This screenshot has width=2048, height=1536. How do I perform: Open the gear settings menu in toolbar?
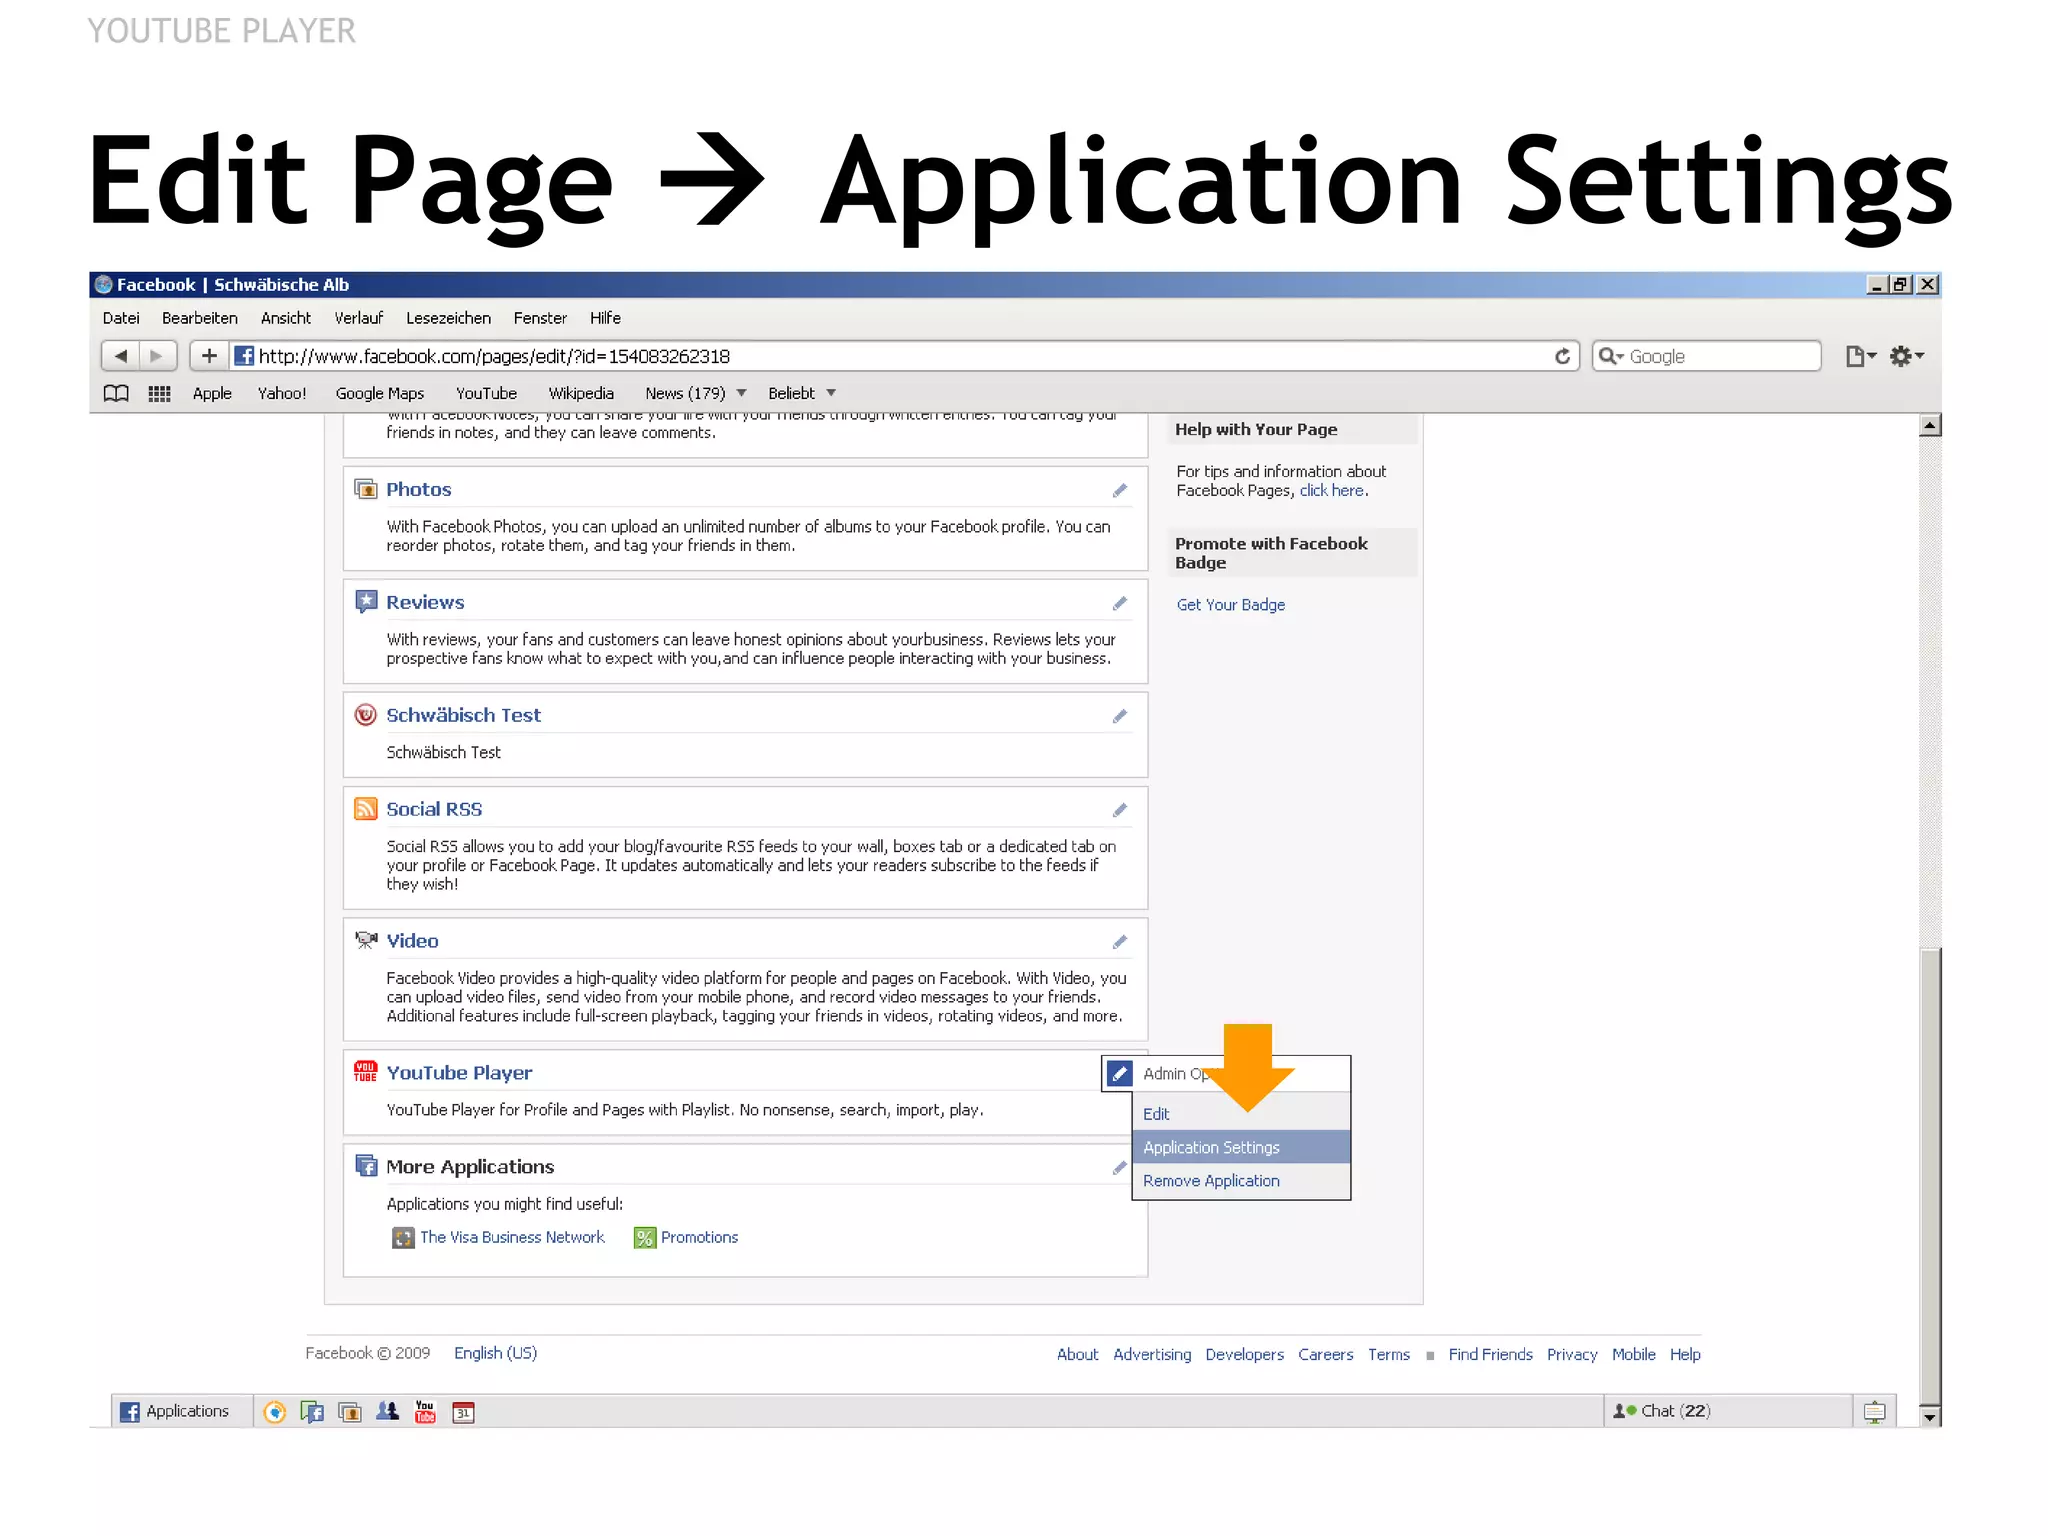tap(1906, 356)
